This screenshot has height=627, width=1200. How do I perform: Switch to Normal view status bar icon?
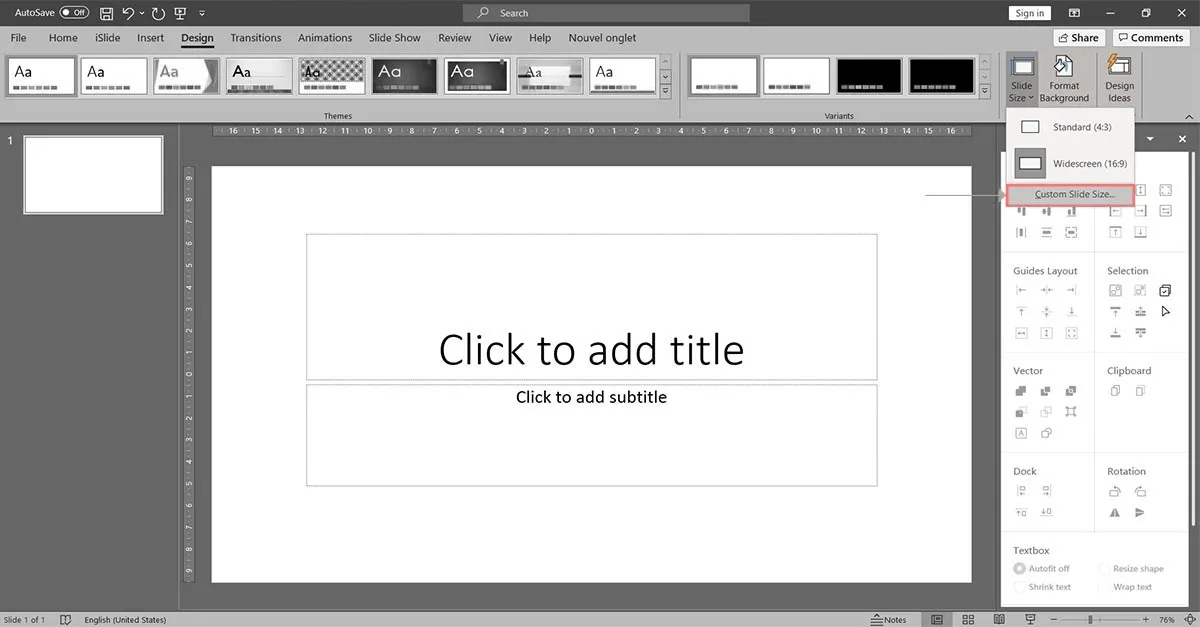point(938,620)
